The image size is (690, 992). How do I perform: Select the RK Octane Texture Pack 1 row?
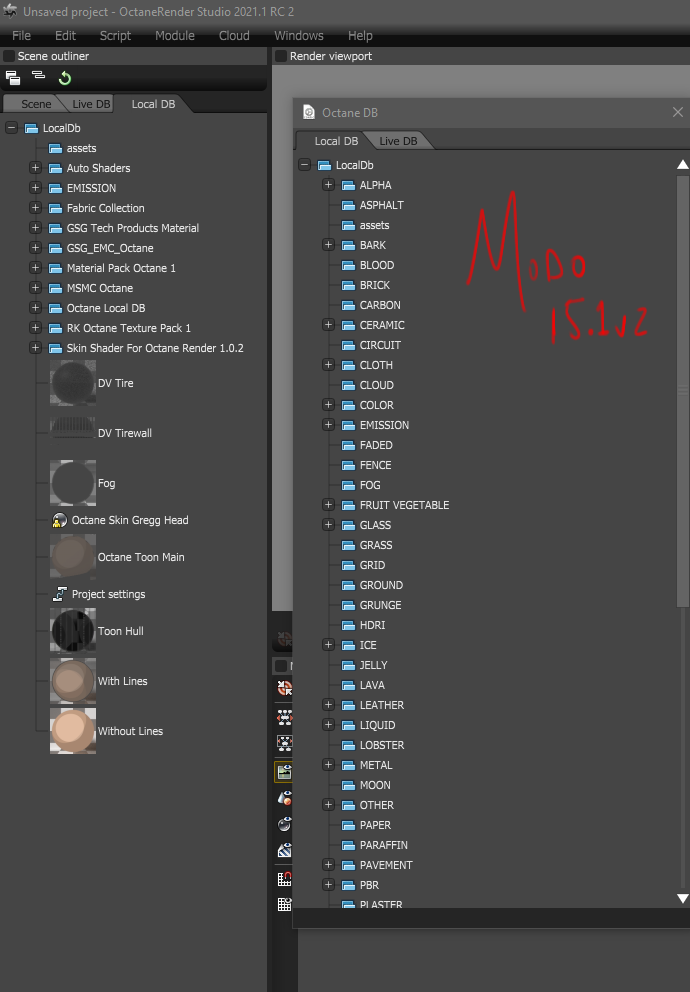coord(120,328)
